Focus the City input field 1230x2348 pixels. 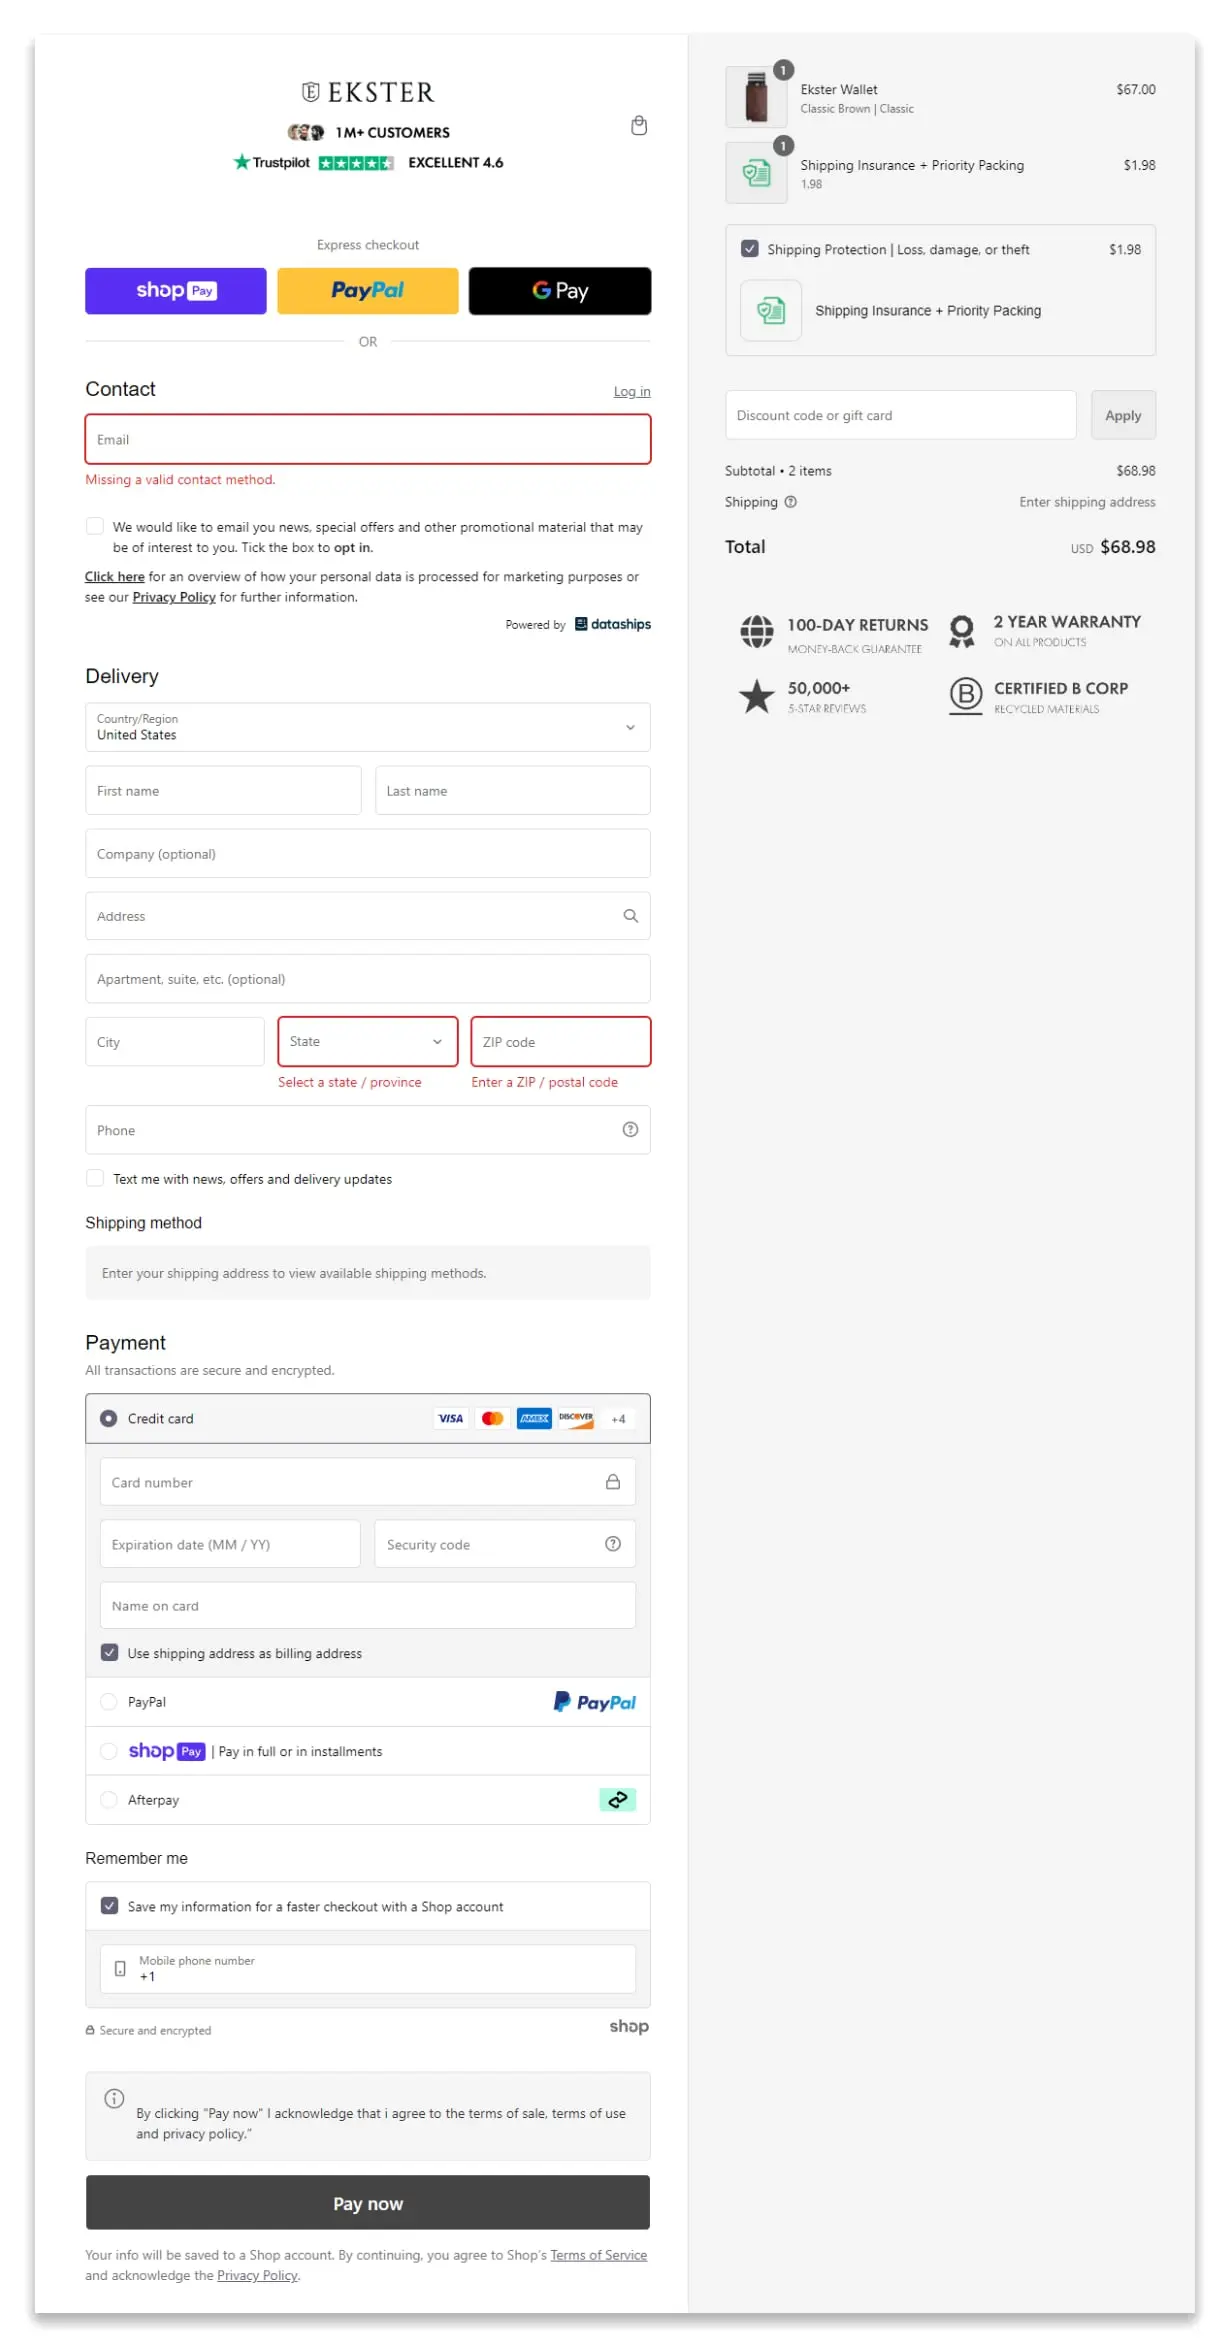175,1041
